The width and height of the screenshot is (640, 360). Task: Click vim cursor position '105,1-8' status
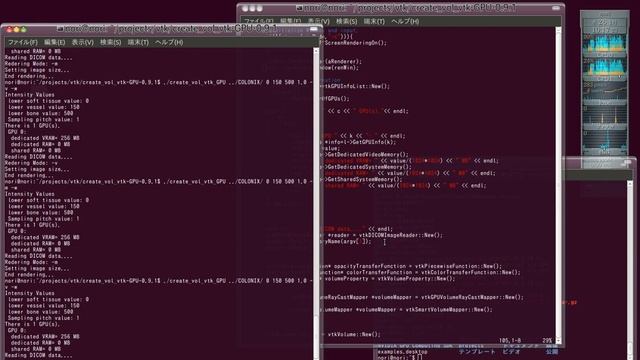click(510, 340)
